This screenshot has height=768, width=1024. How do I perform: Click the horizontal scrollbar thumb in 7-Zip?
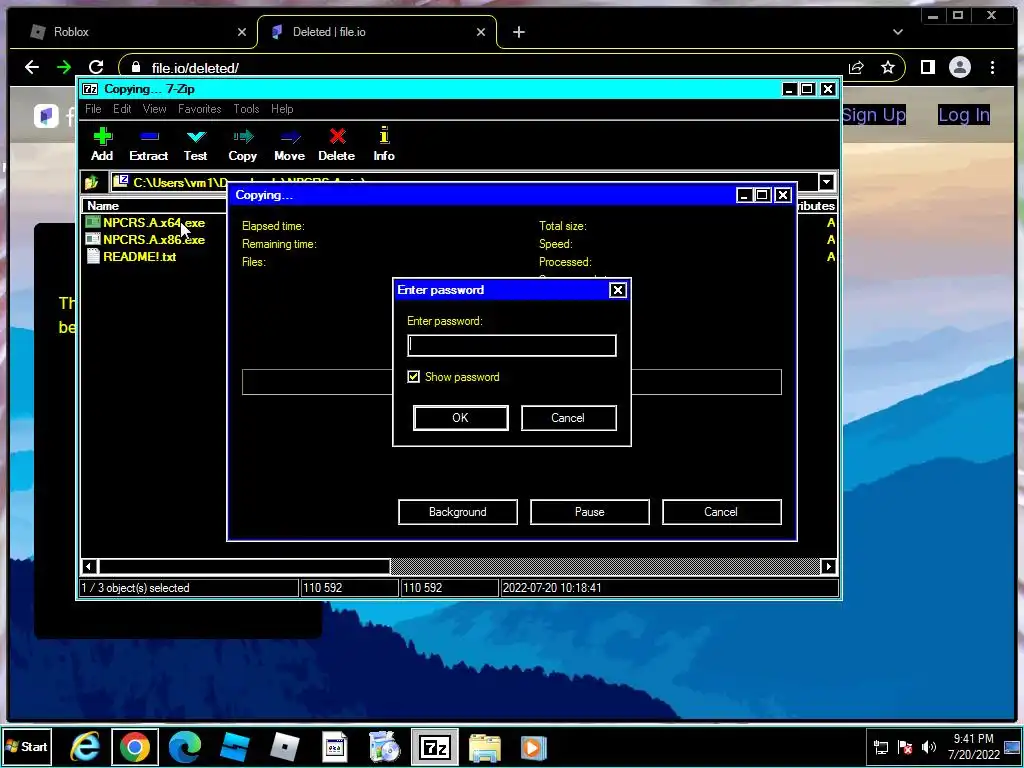pyautogui.click(x=244, y=566)
